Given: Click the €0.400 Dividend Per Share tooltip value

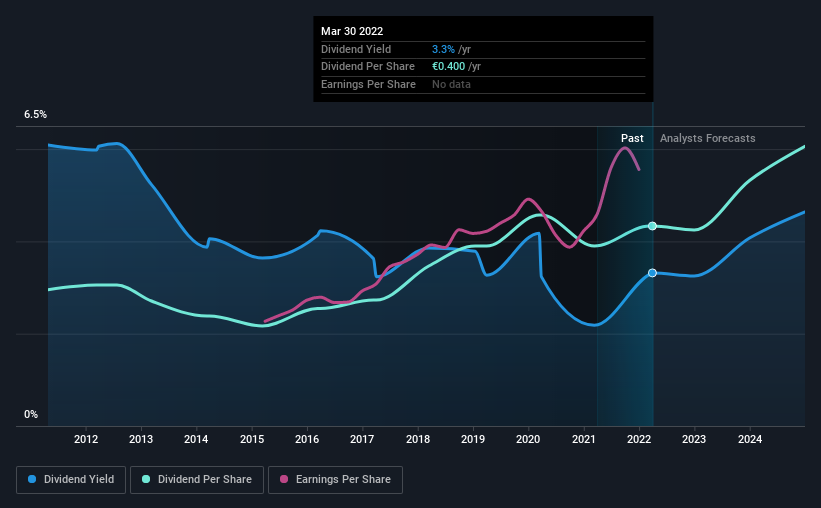Looking at the screenshot, I should (448, 67).
